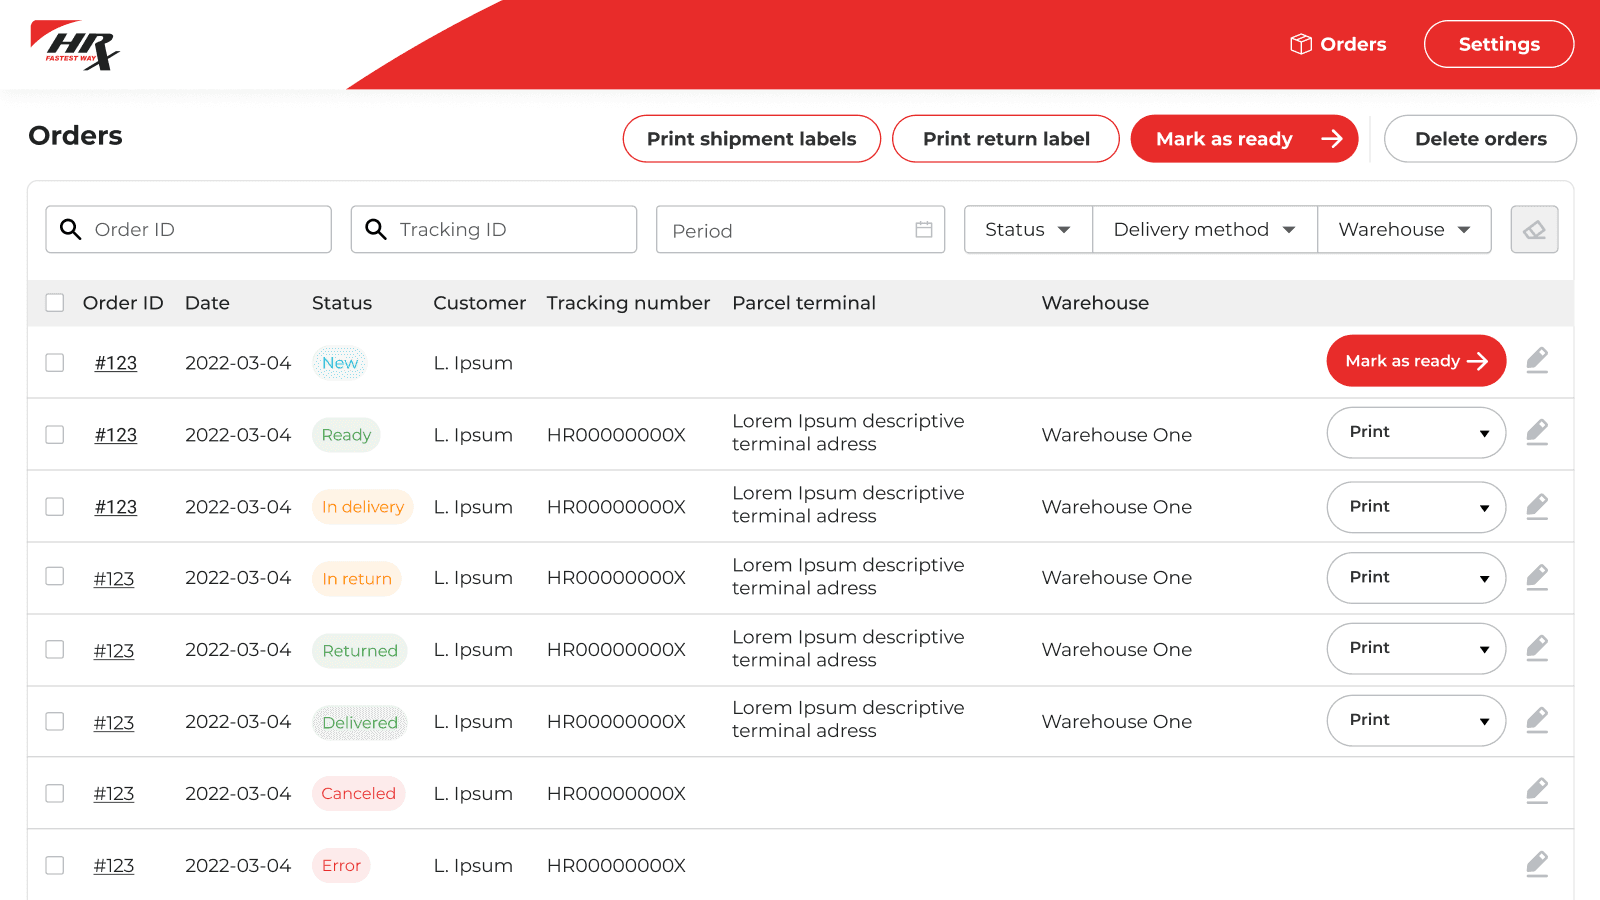Open calendar icon in Period field
Image resolution: width=1600 pixels, height=900 pixels.
pos(923,230)
